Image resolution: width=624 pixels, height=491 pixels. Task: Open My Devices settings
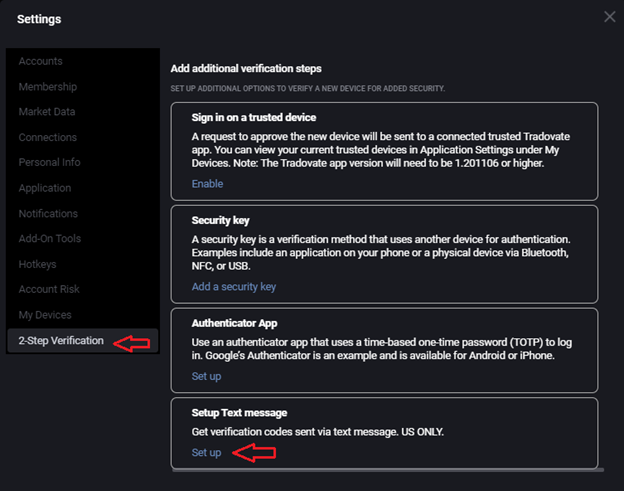[x=45, y=315]
